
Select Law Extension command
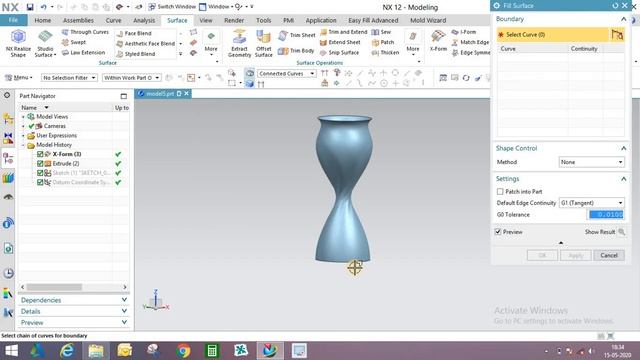tap(83, 53)
